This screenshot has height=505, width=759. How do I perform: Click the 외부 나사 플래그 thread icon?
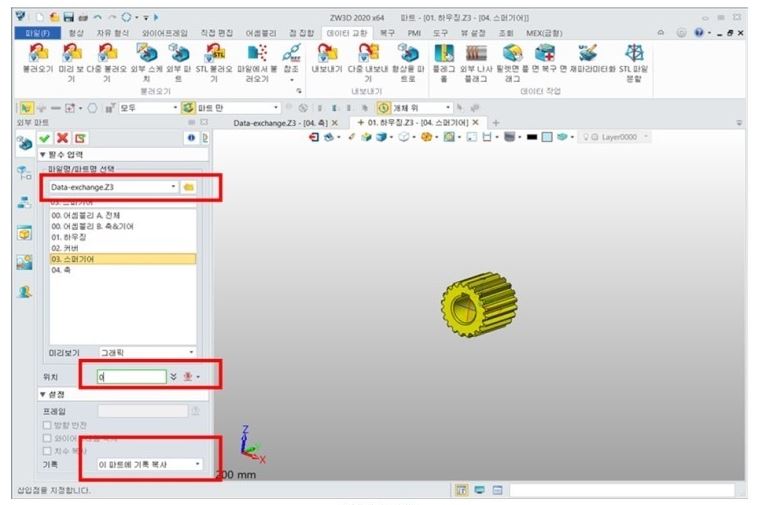click(476, 53)
